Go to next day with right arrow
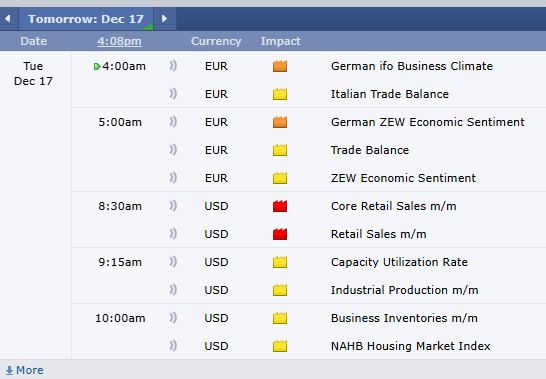The height and width of the screenshot is (379, 546). (164, 18)
